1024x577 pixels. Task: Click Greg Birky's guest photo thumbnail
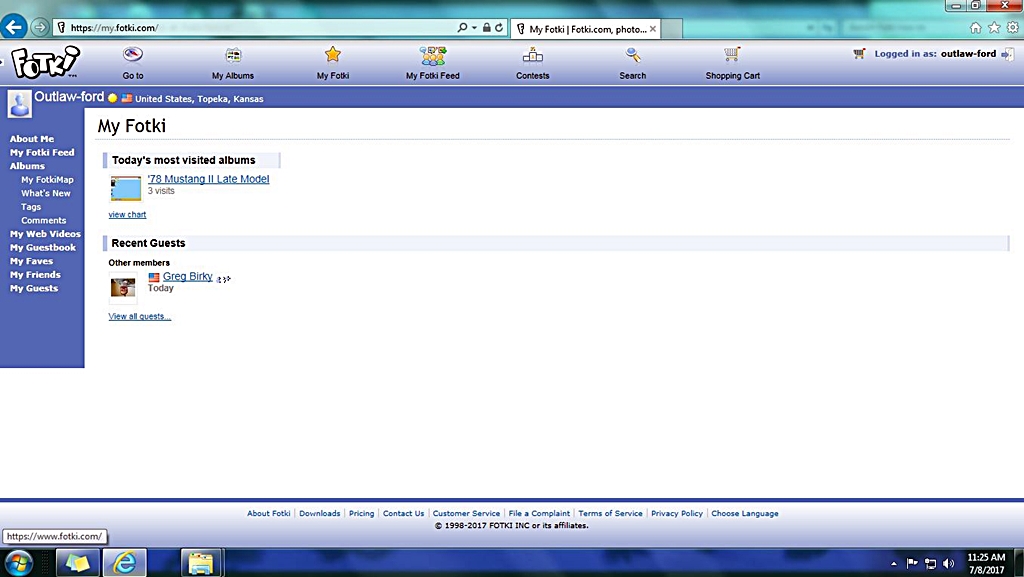click(123, 287)
